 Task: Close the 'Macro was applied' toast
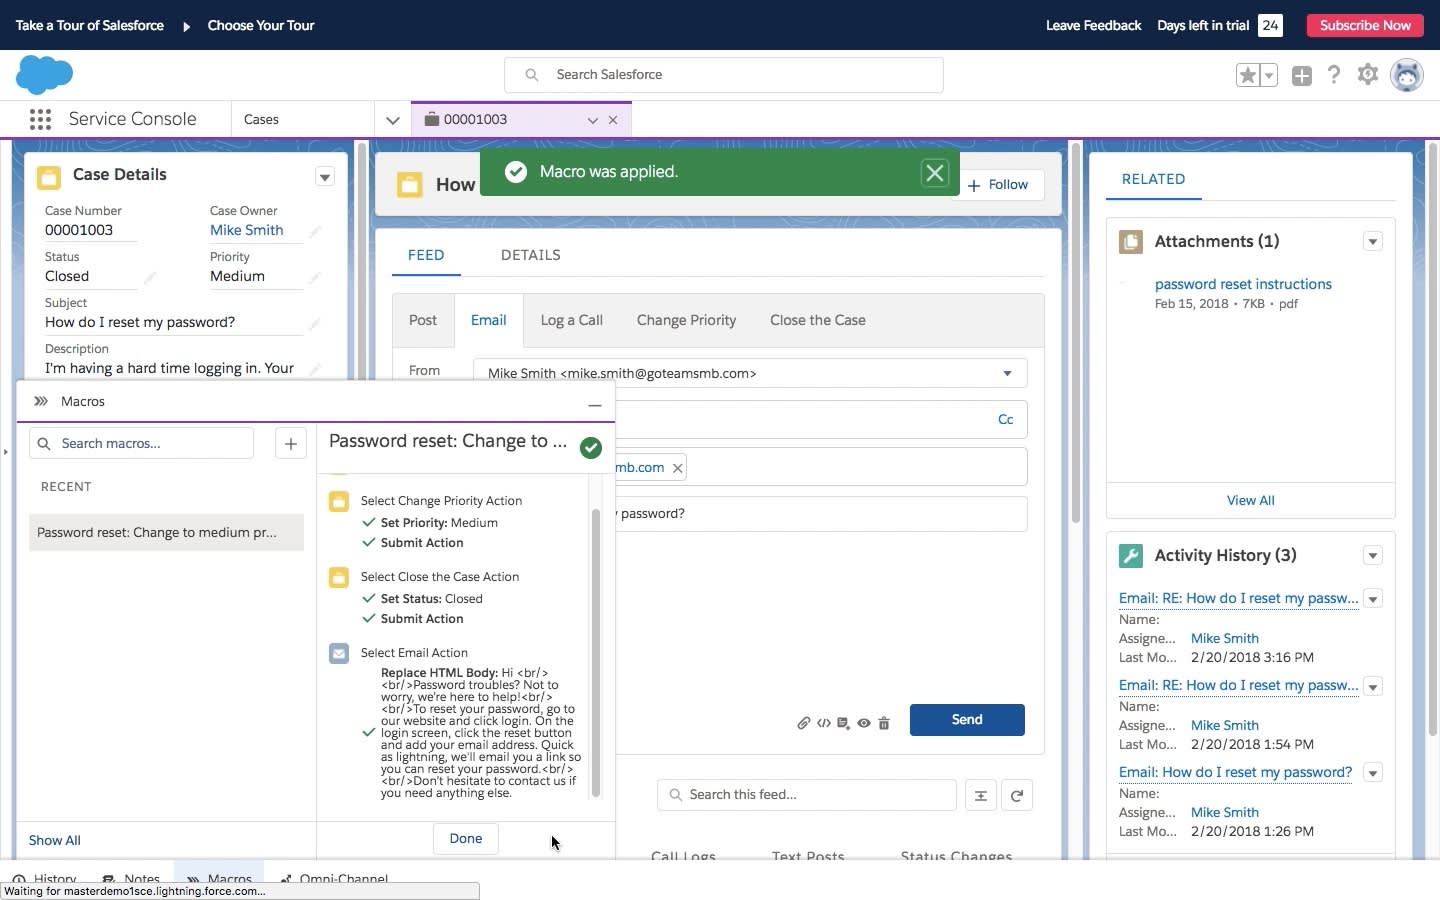pos(935,173)
